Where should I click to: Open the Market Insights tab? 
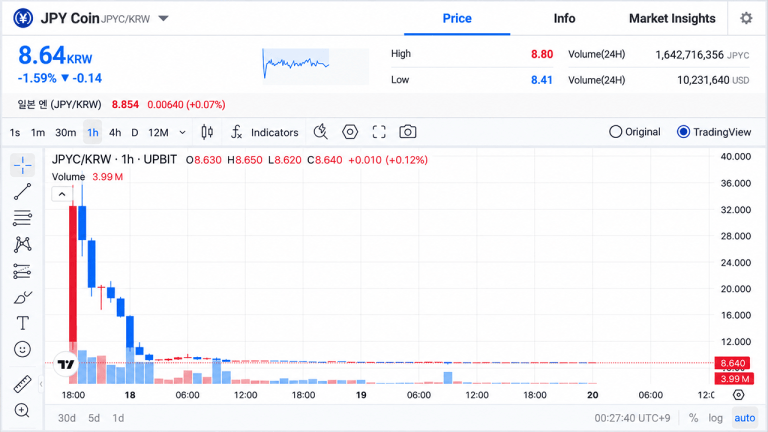coord(672,19)
